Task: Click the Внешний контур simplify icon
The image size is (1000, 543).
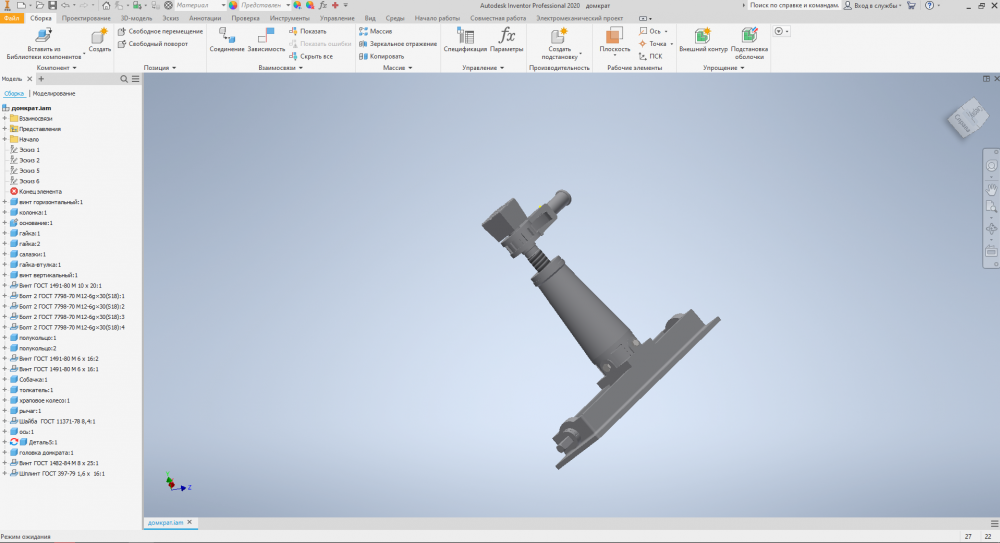Action: click(x=703, y=37)
